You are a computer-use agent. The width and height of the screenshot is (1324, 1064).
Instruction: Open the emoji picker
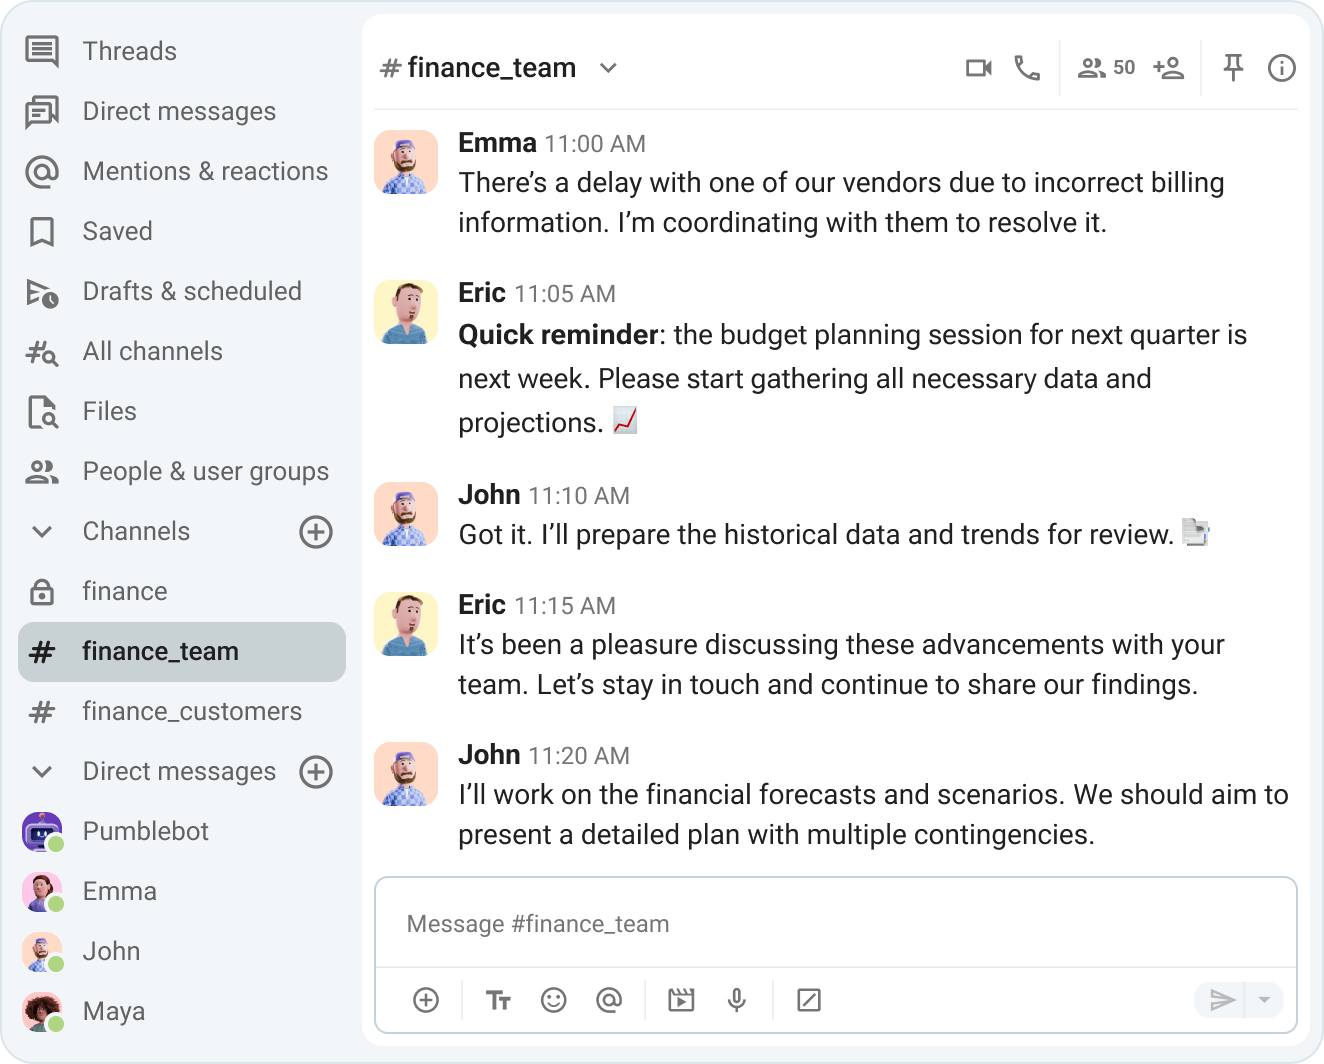tap(554, 999)
